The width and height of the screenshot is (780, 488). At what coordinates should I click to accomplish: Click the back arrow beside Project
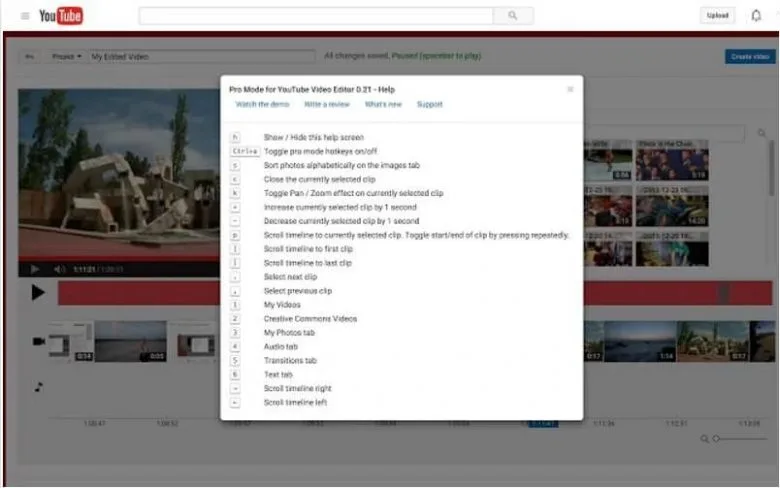[30, 57]
